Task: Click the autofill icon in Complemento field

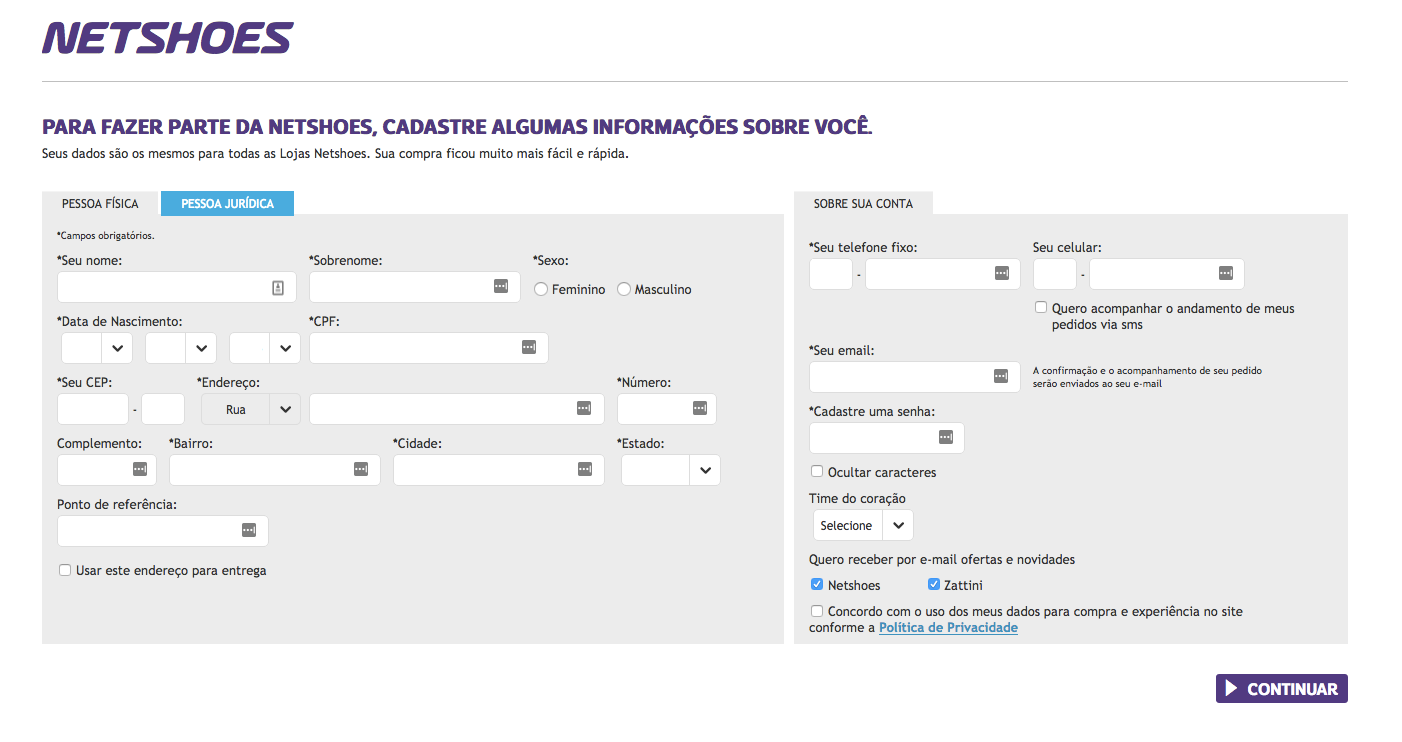Action: [140, 469]
